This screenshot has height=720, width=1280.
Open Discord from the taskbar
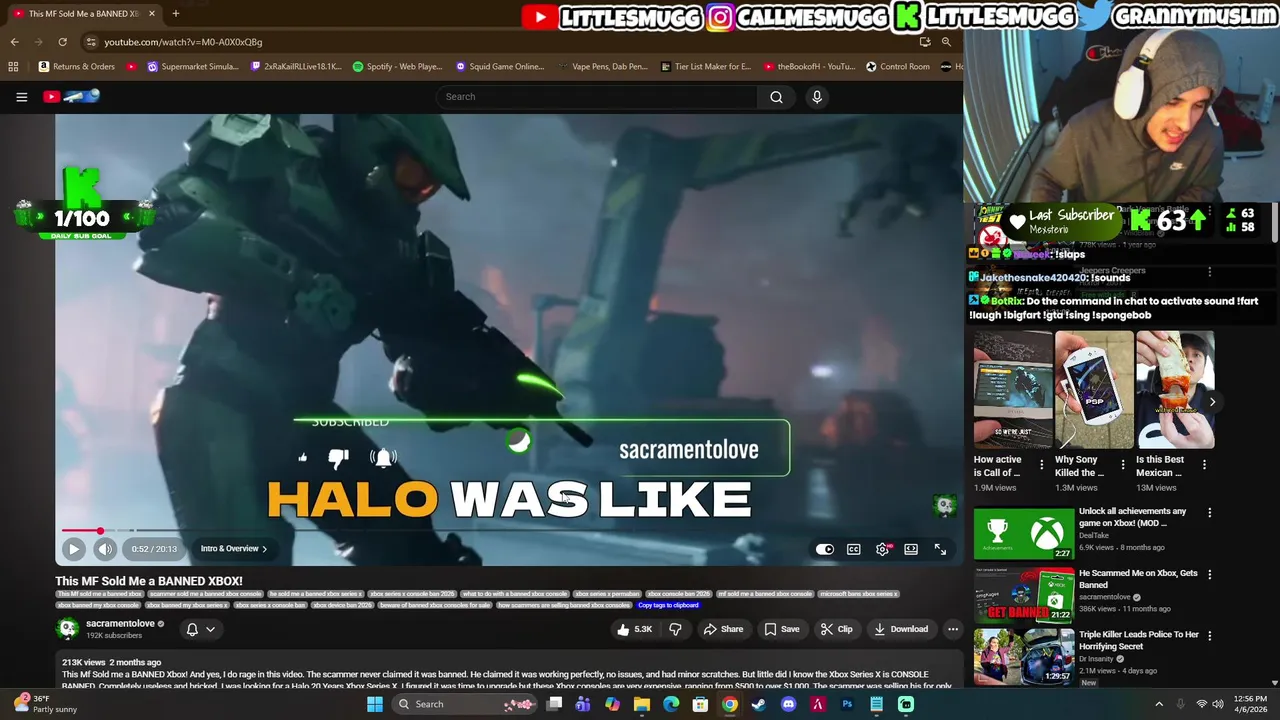pyautogui.click(x=788, y=704)
